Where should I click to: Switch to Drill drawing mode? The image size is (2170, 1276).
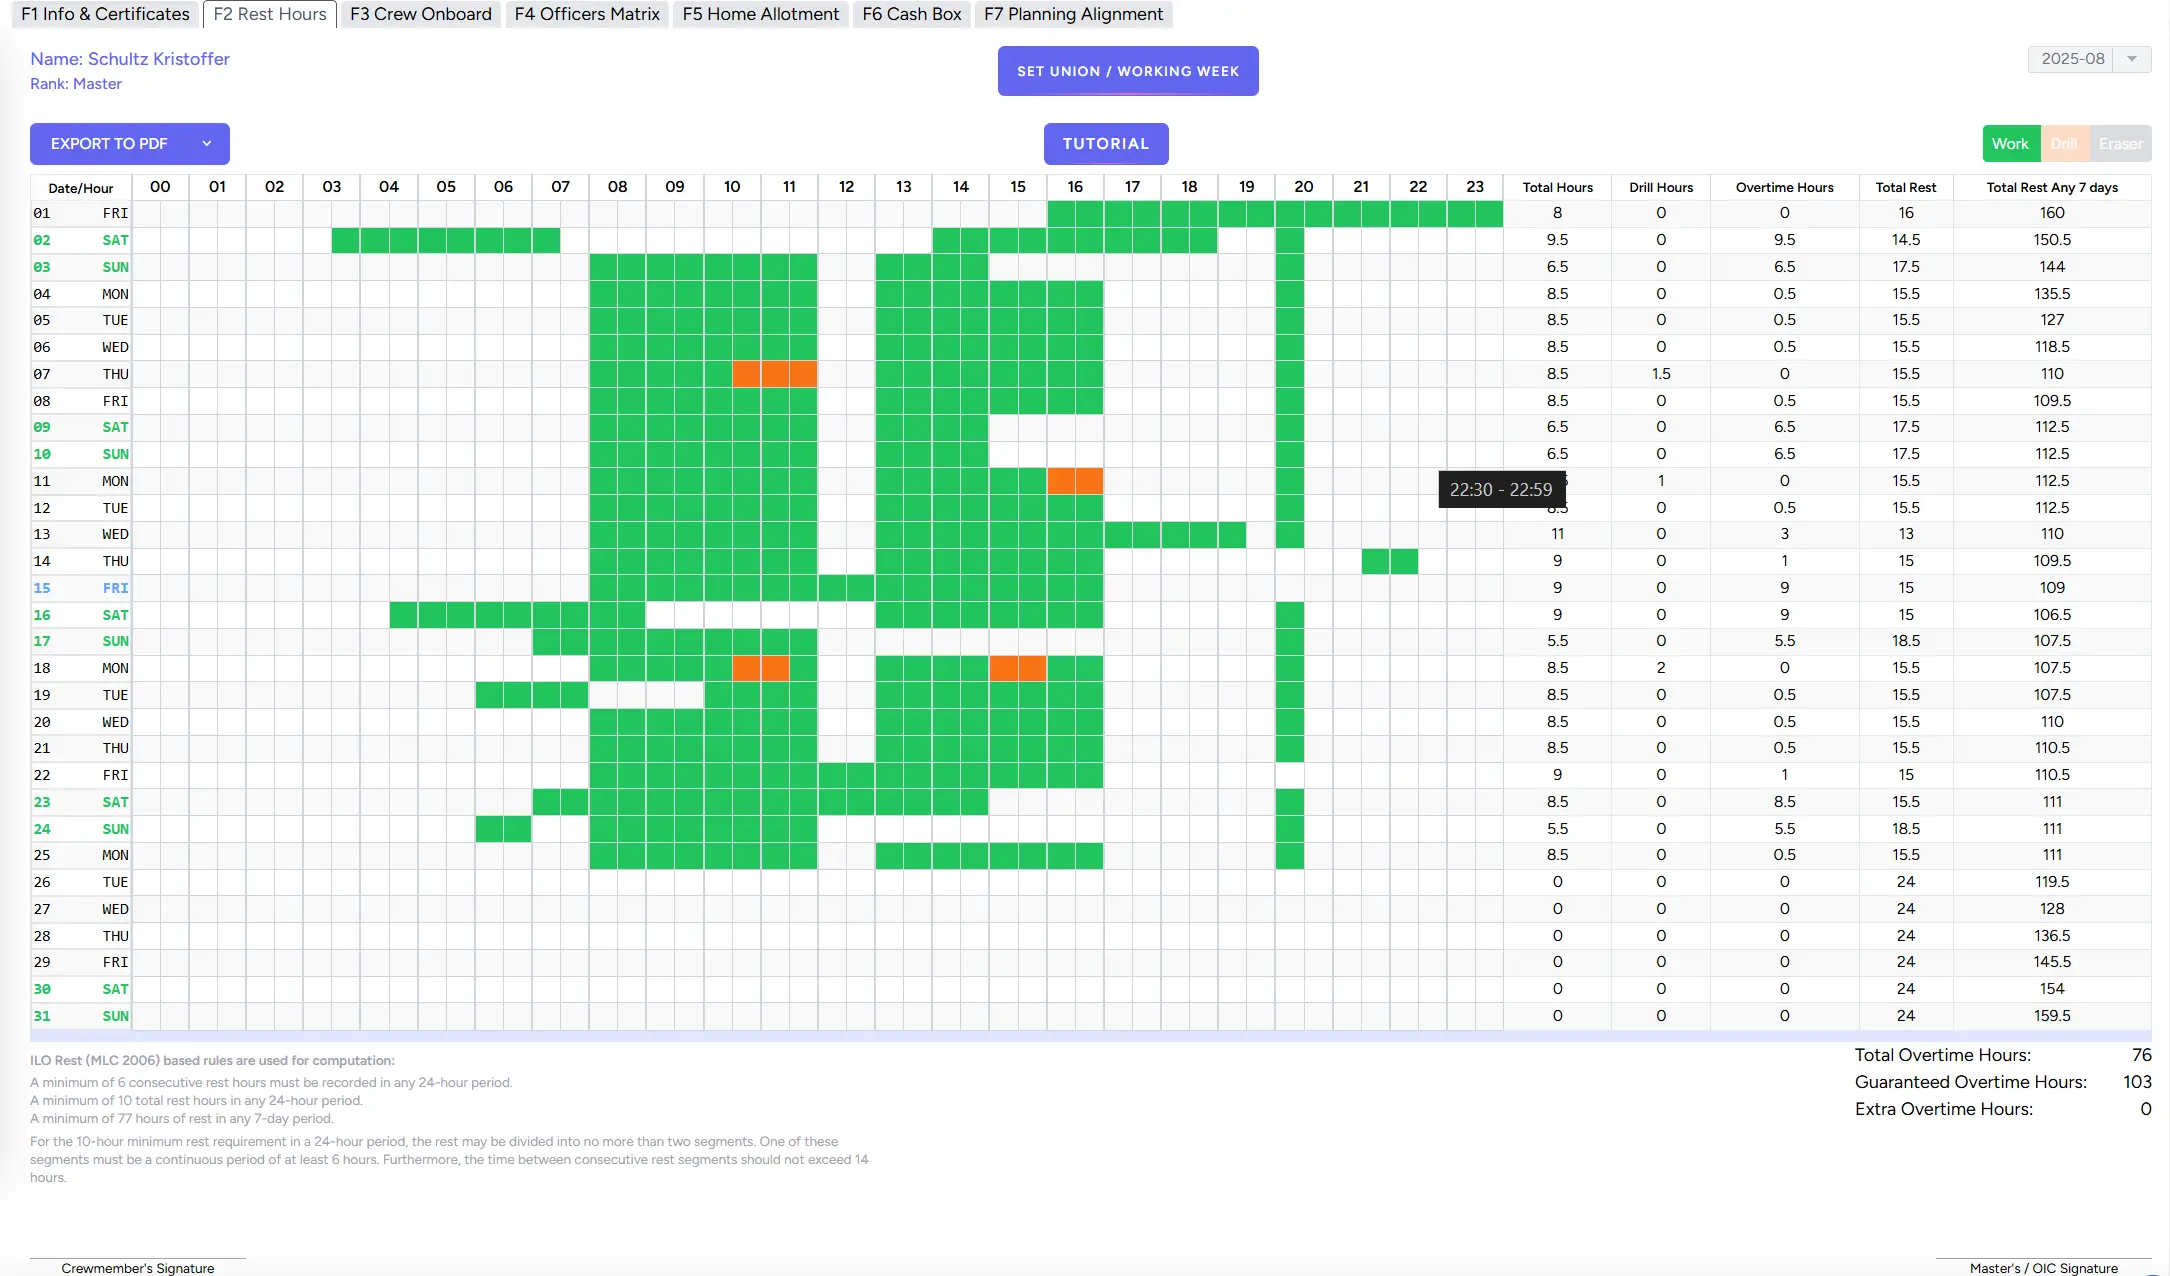point(2065,143)
